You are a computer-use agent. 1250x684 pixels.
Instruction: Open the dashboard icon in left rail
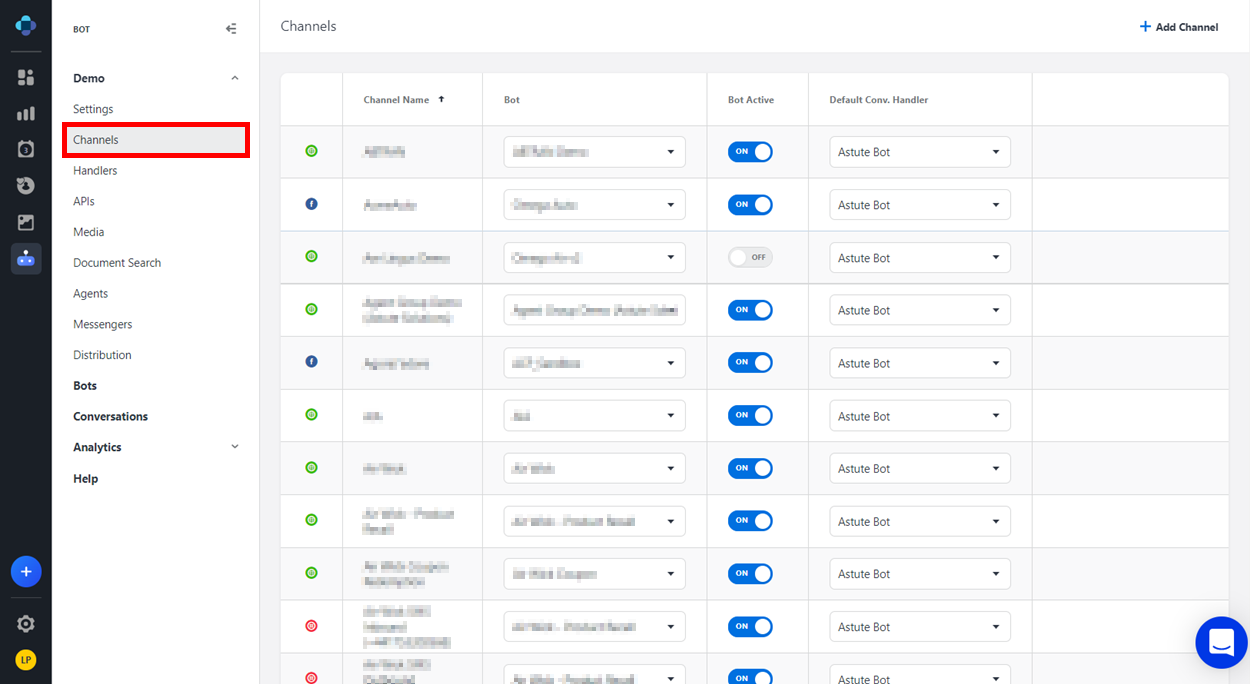(x=26, y=77)
